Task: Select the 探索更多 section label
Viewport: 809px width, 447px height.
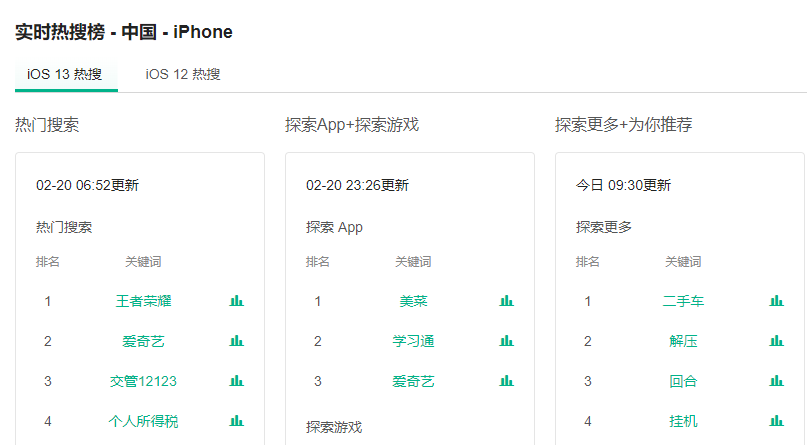Action: tap(604, 227)
